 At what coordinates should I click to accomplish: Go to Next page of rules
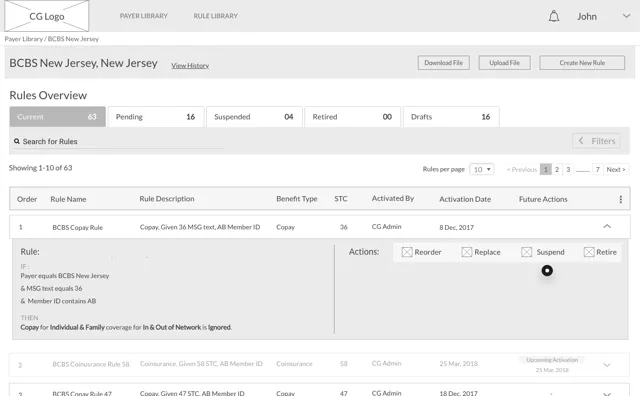[x=616, y=169]
